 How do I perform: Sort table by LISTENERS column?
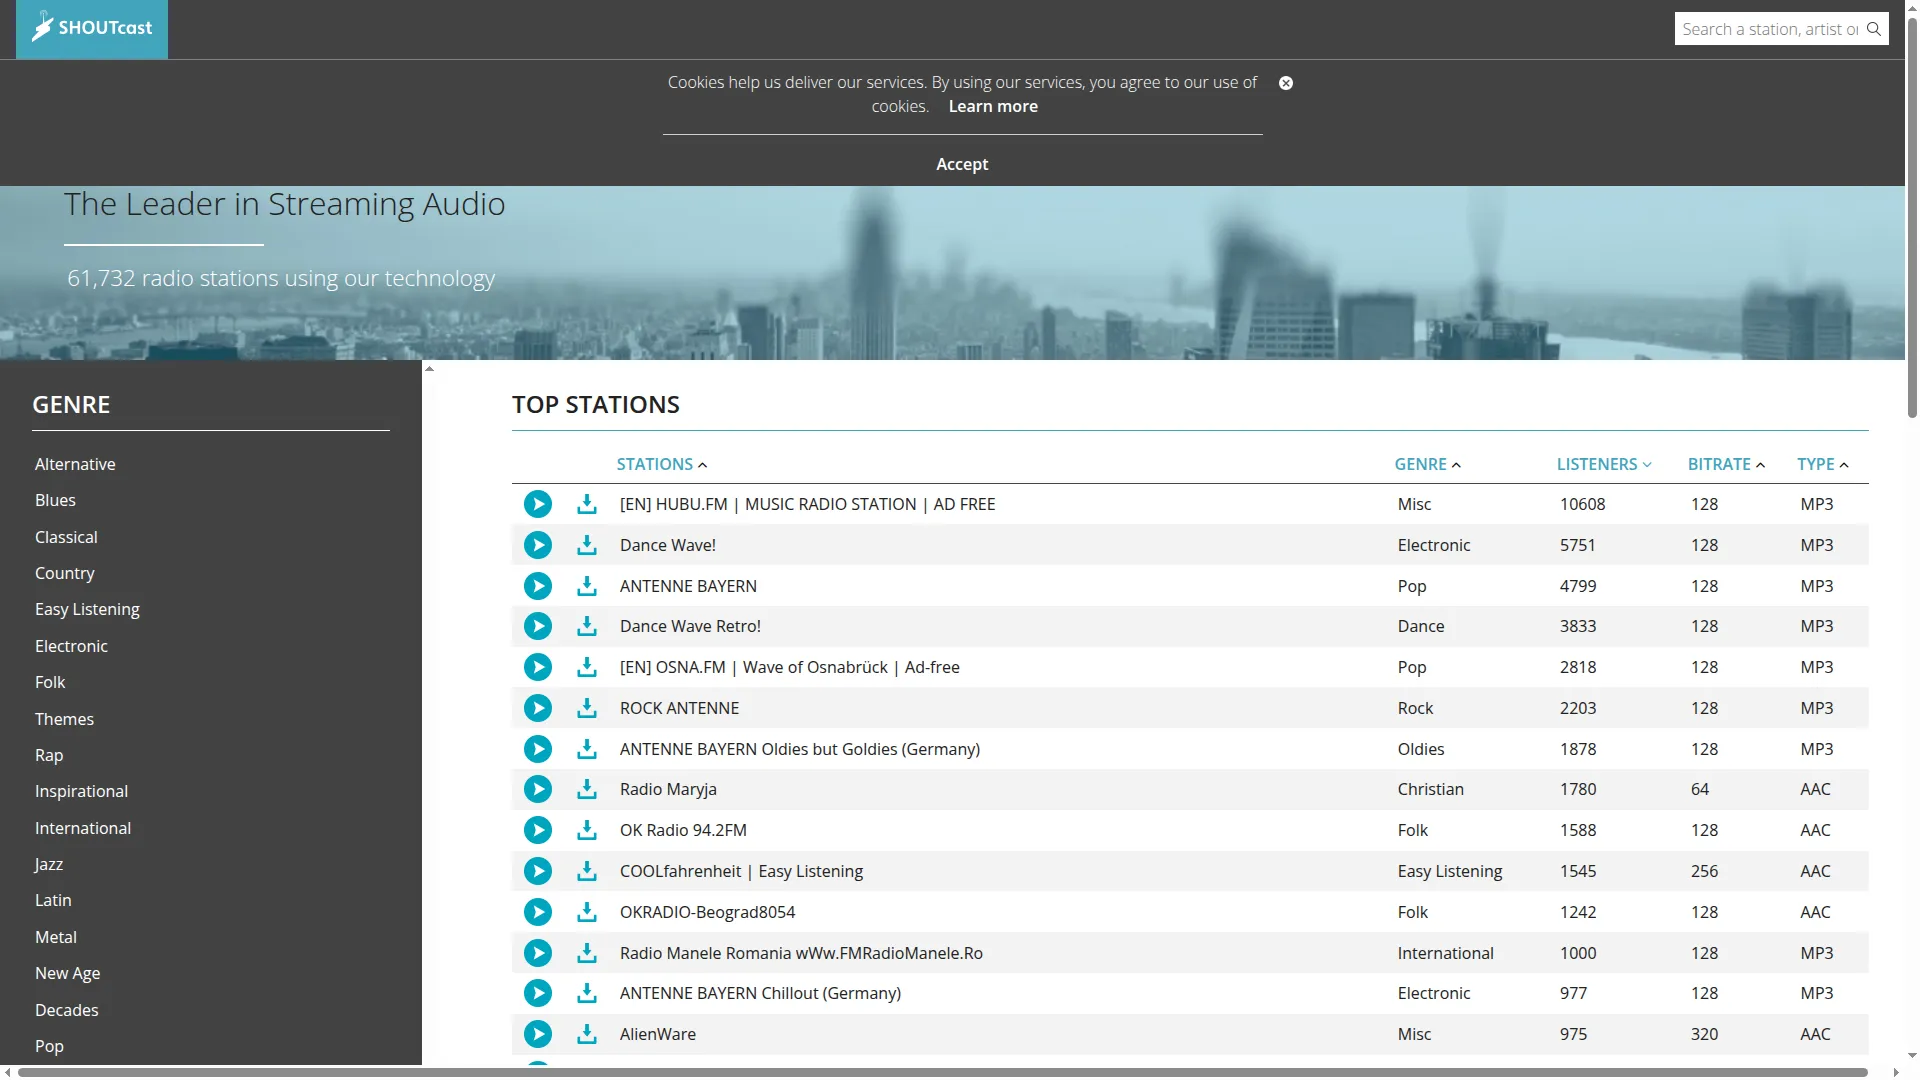tap(1604, 464)
